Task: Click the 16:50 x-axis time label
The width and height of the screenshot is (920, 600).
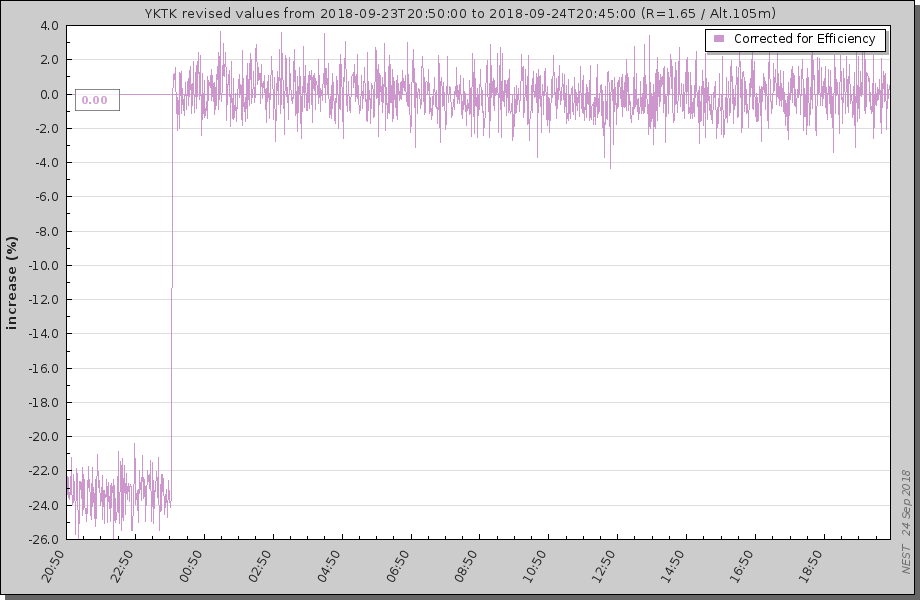Action: [742, 566]
